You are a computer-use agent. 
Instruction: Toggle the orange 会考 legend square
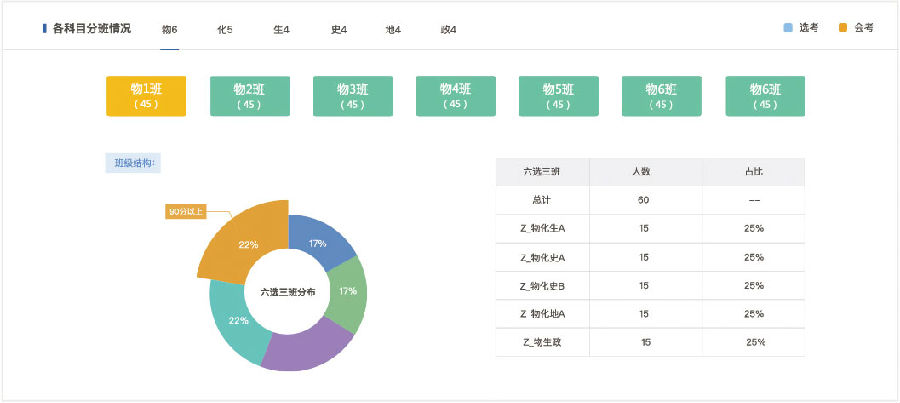coord(844,28)
